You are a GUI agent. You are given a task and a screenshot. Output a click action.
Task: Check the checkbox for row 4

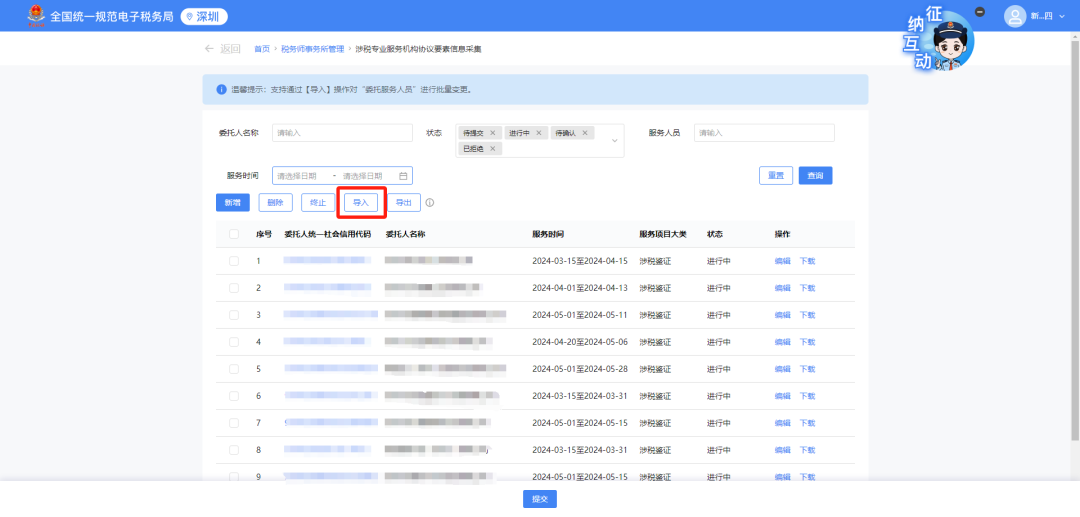(233, 341)
